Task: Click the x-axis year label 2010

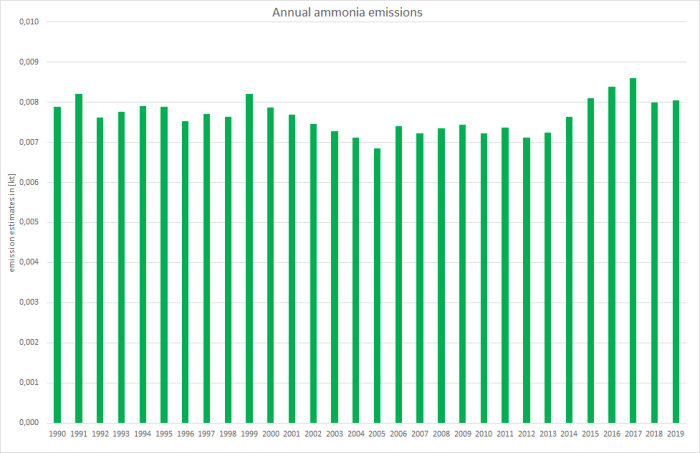Action: (484, 435)
